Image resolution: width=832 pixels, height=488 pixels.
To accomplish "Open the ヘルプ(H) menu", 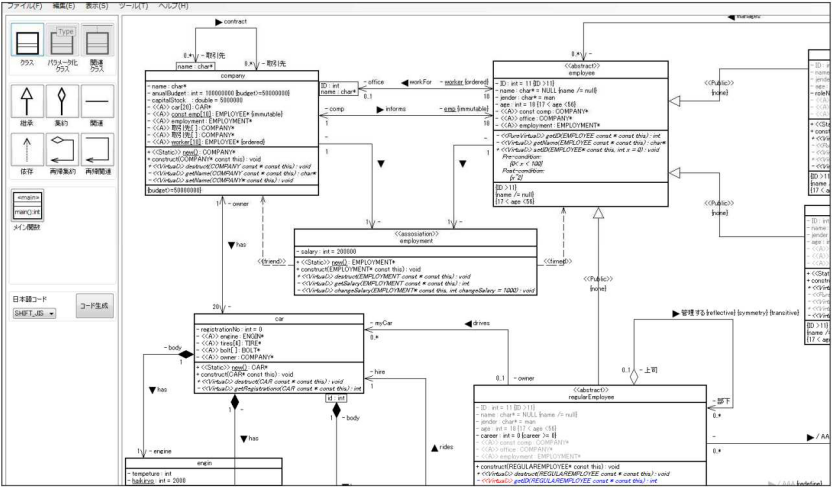I will coord(173,6).
